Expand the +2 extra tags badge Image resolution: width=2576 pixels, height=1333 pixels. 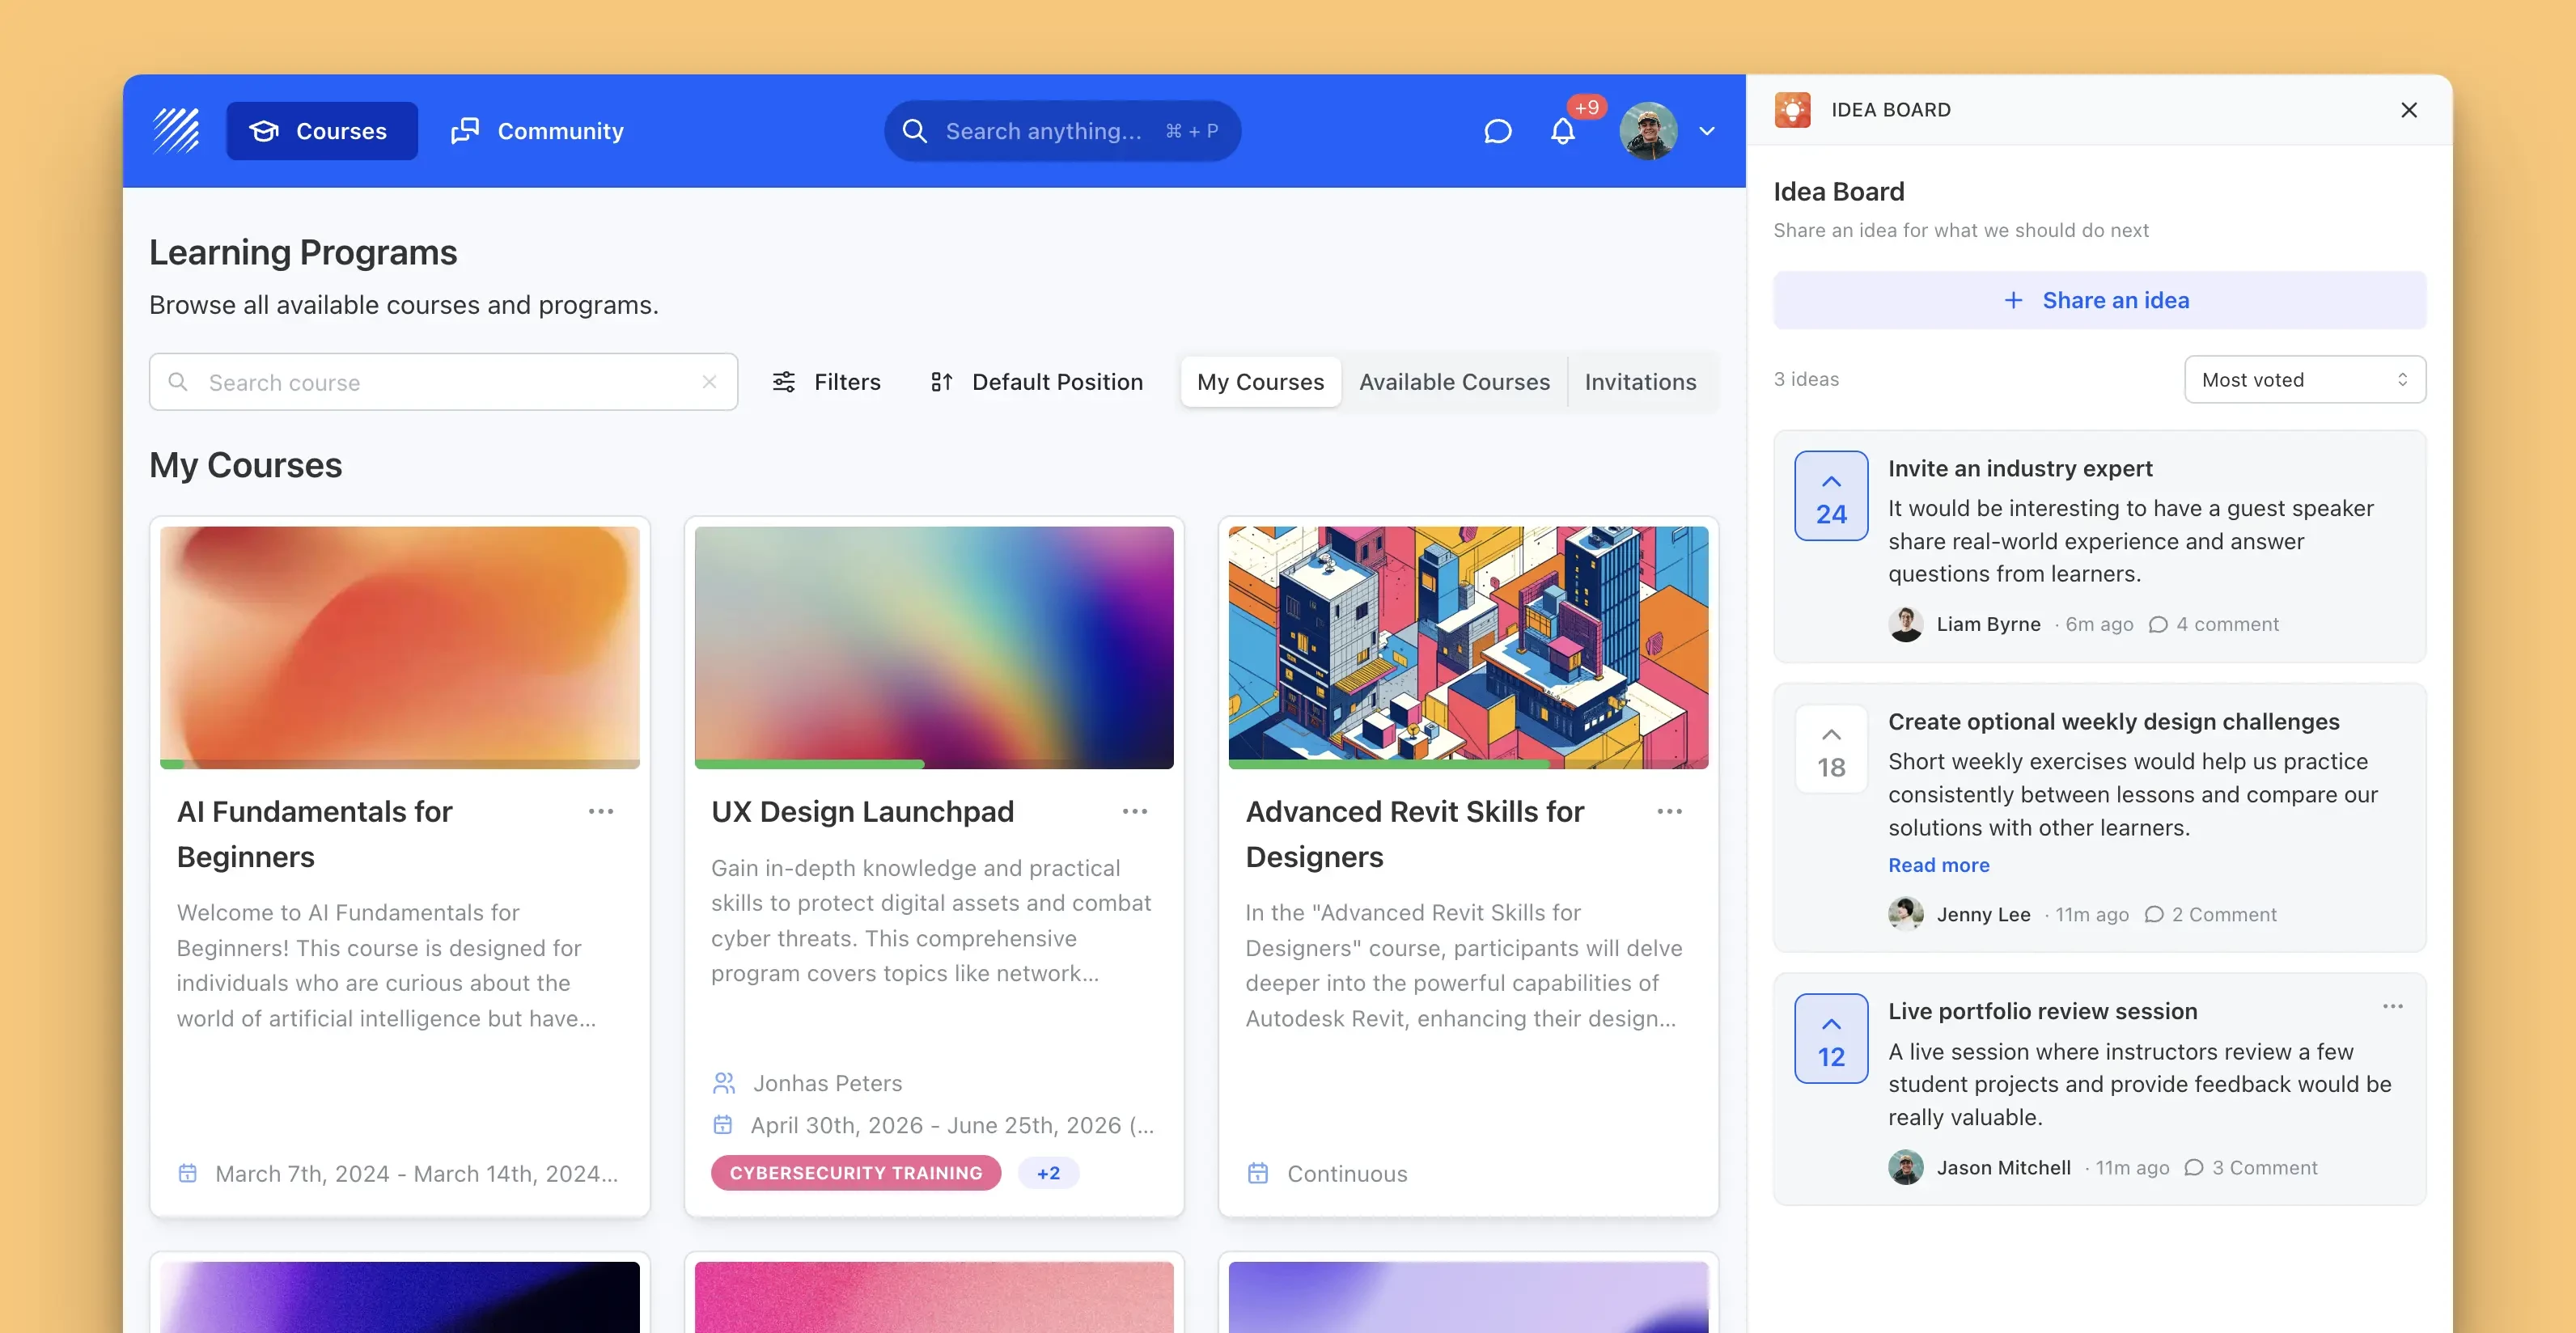click(x=1048, y=1173)
